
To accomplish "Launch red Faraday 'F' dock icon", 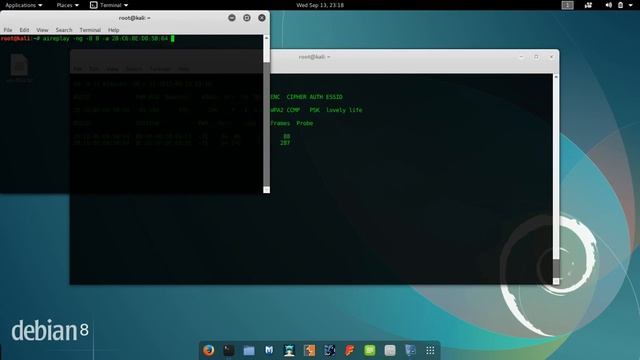I will click(349, 350).
